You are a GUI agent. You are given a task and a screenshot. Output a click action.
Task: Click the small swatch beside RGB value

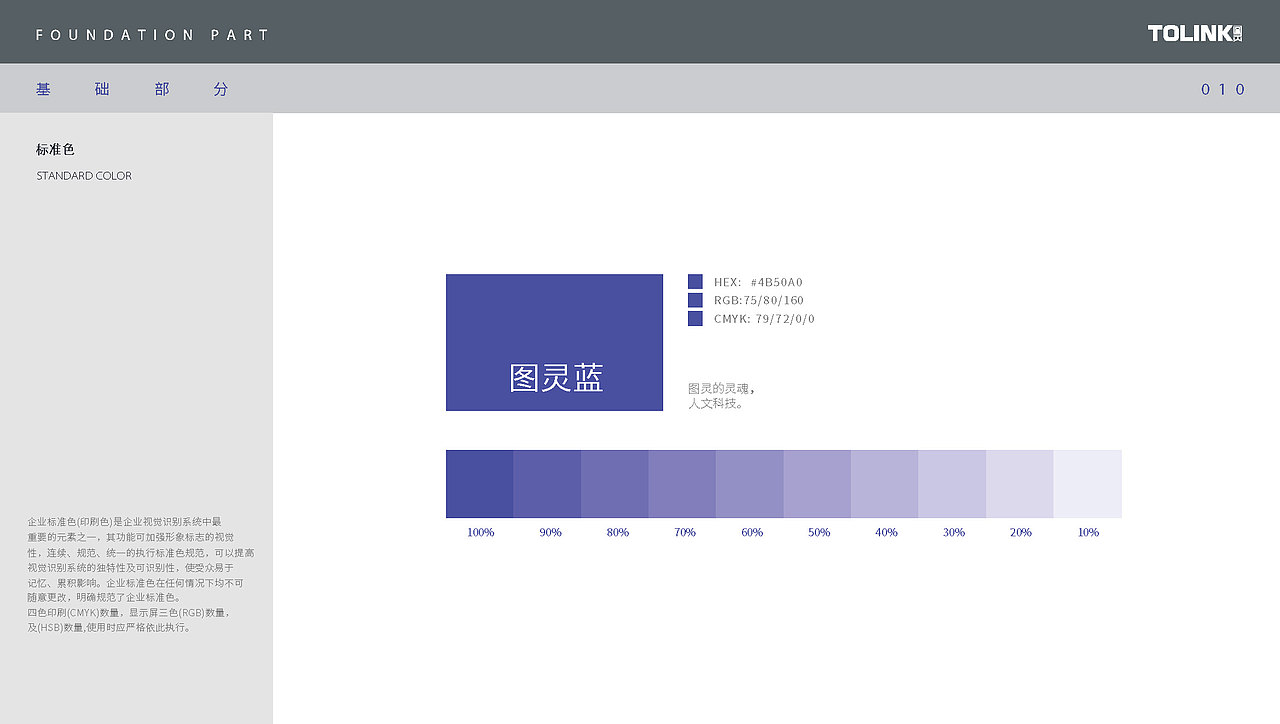click(x=695, y=300)
